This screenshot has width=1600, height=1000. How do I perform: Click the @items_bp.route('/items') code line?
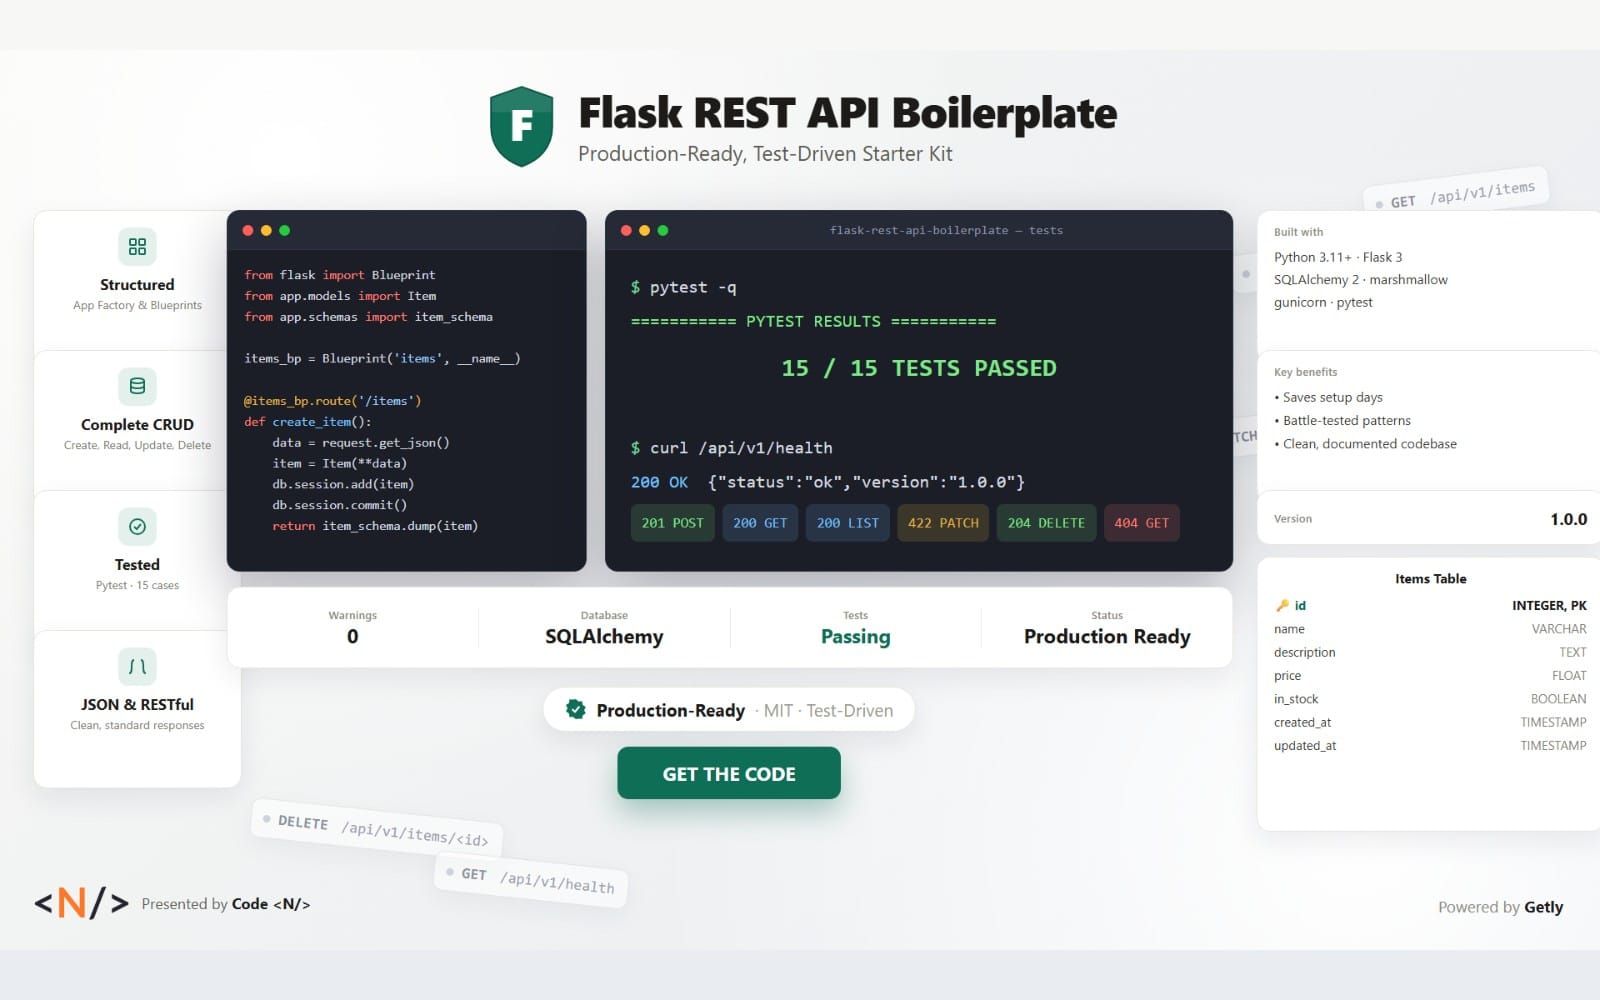(x=332, y=401)
